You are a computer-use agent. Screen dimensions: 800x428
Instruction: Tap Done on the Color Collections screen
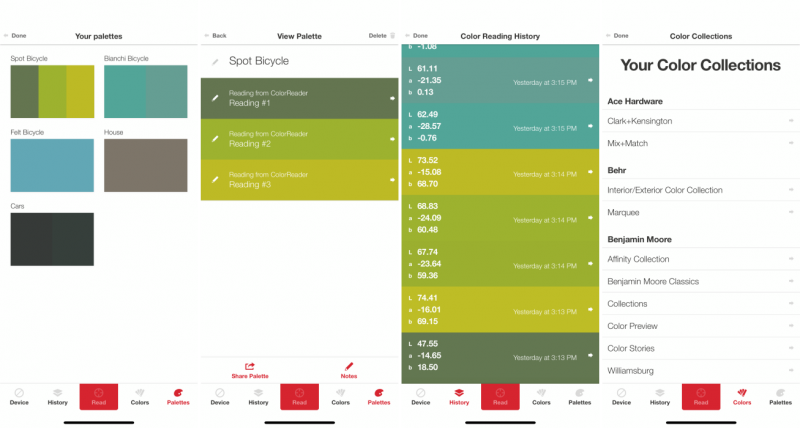(617, 35)
